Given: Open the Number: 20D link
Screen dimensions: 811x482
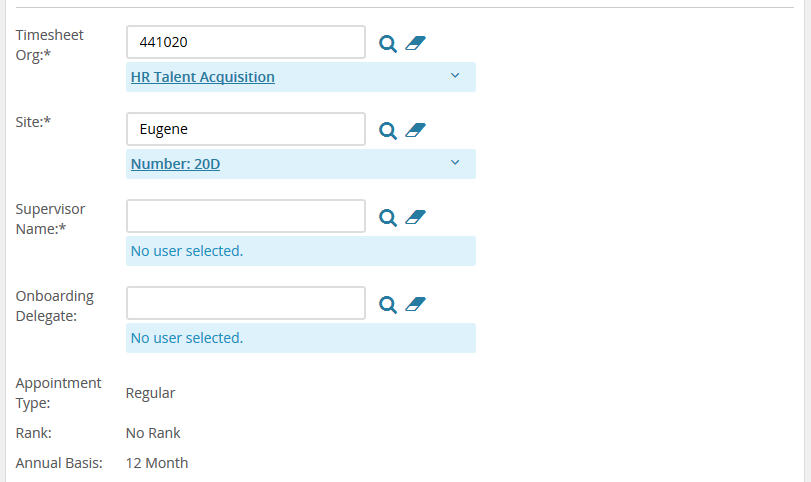Looking at the screenshot, I should [x=175, y=164].
